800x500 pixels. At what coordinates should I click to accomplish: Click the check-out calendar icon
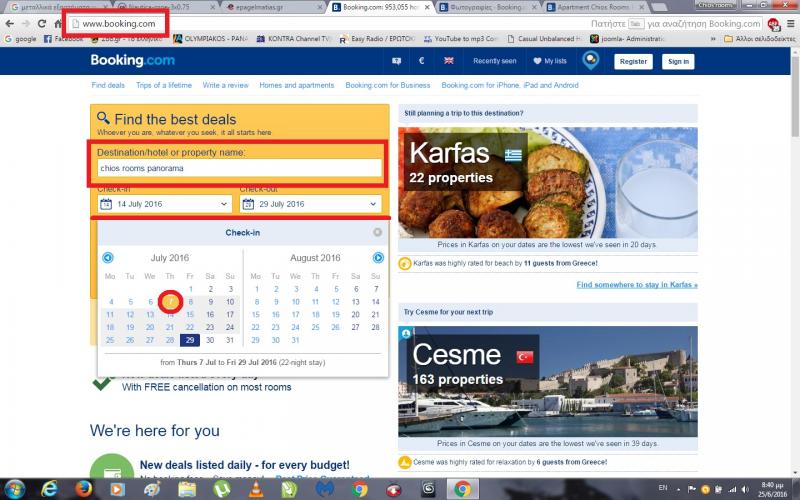pos(248,204)
